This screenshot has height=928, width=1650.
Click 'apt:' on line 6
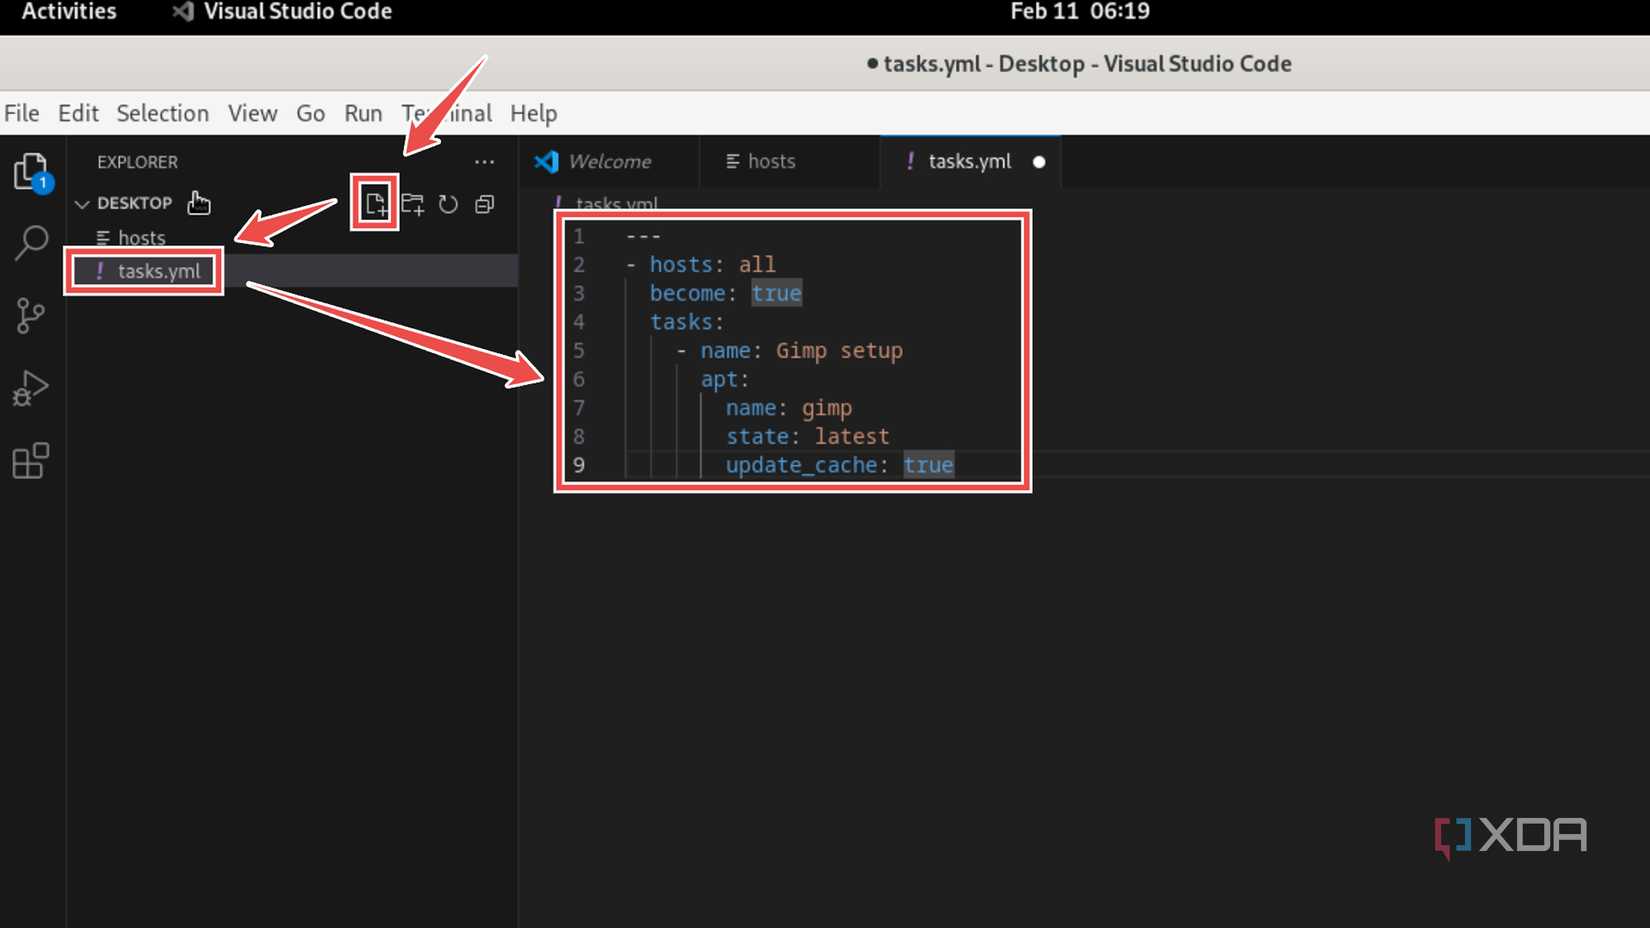[725, 379]
